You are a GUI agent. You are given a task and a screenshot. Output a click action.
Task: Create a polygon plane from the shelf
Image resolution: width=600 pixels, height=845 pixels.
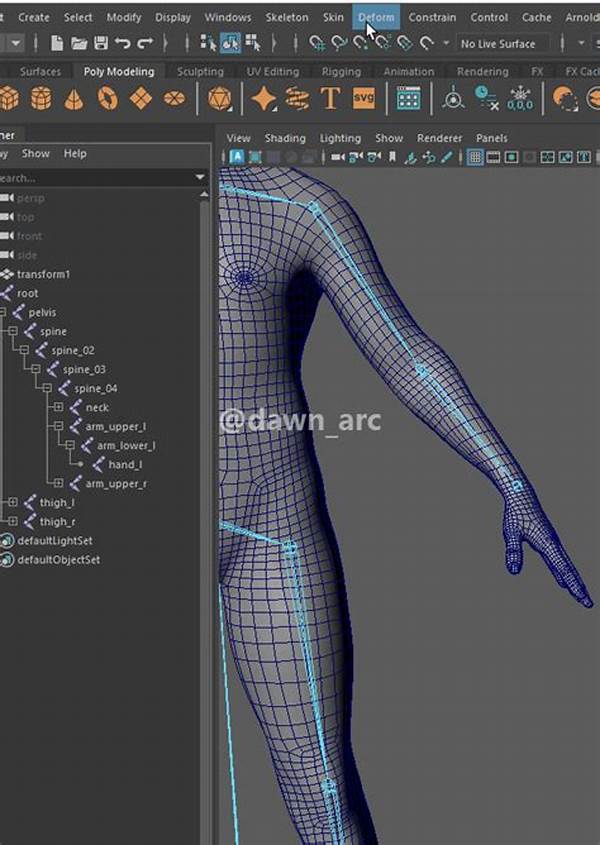click(141, 99)
